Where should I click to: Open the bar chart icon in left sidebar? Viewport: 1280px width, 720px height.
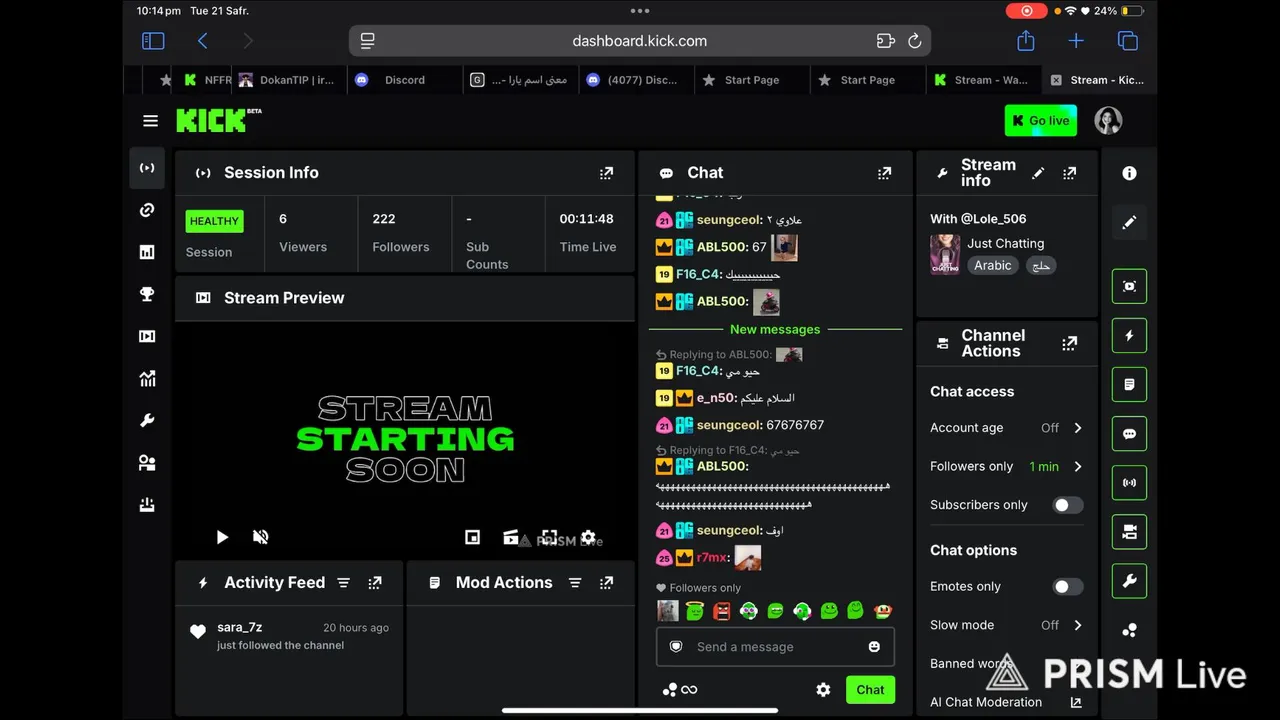[x=147, y=252]
